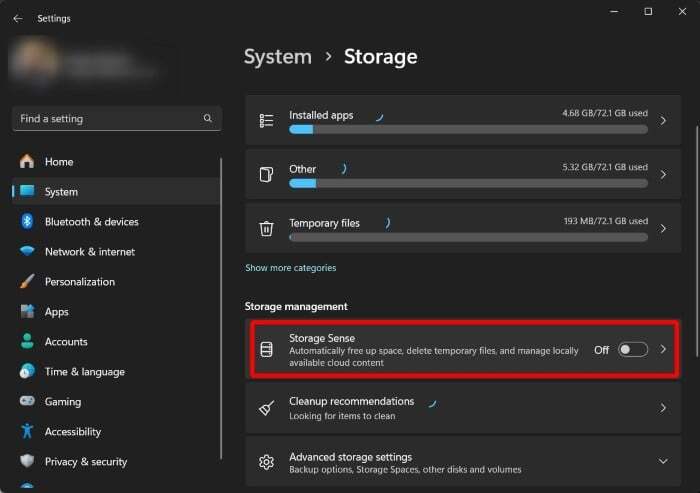Click the Cleanup recommendations broom icon
700x493 pixels.
coord(267,408)
